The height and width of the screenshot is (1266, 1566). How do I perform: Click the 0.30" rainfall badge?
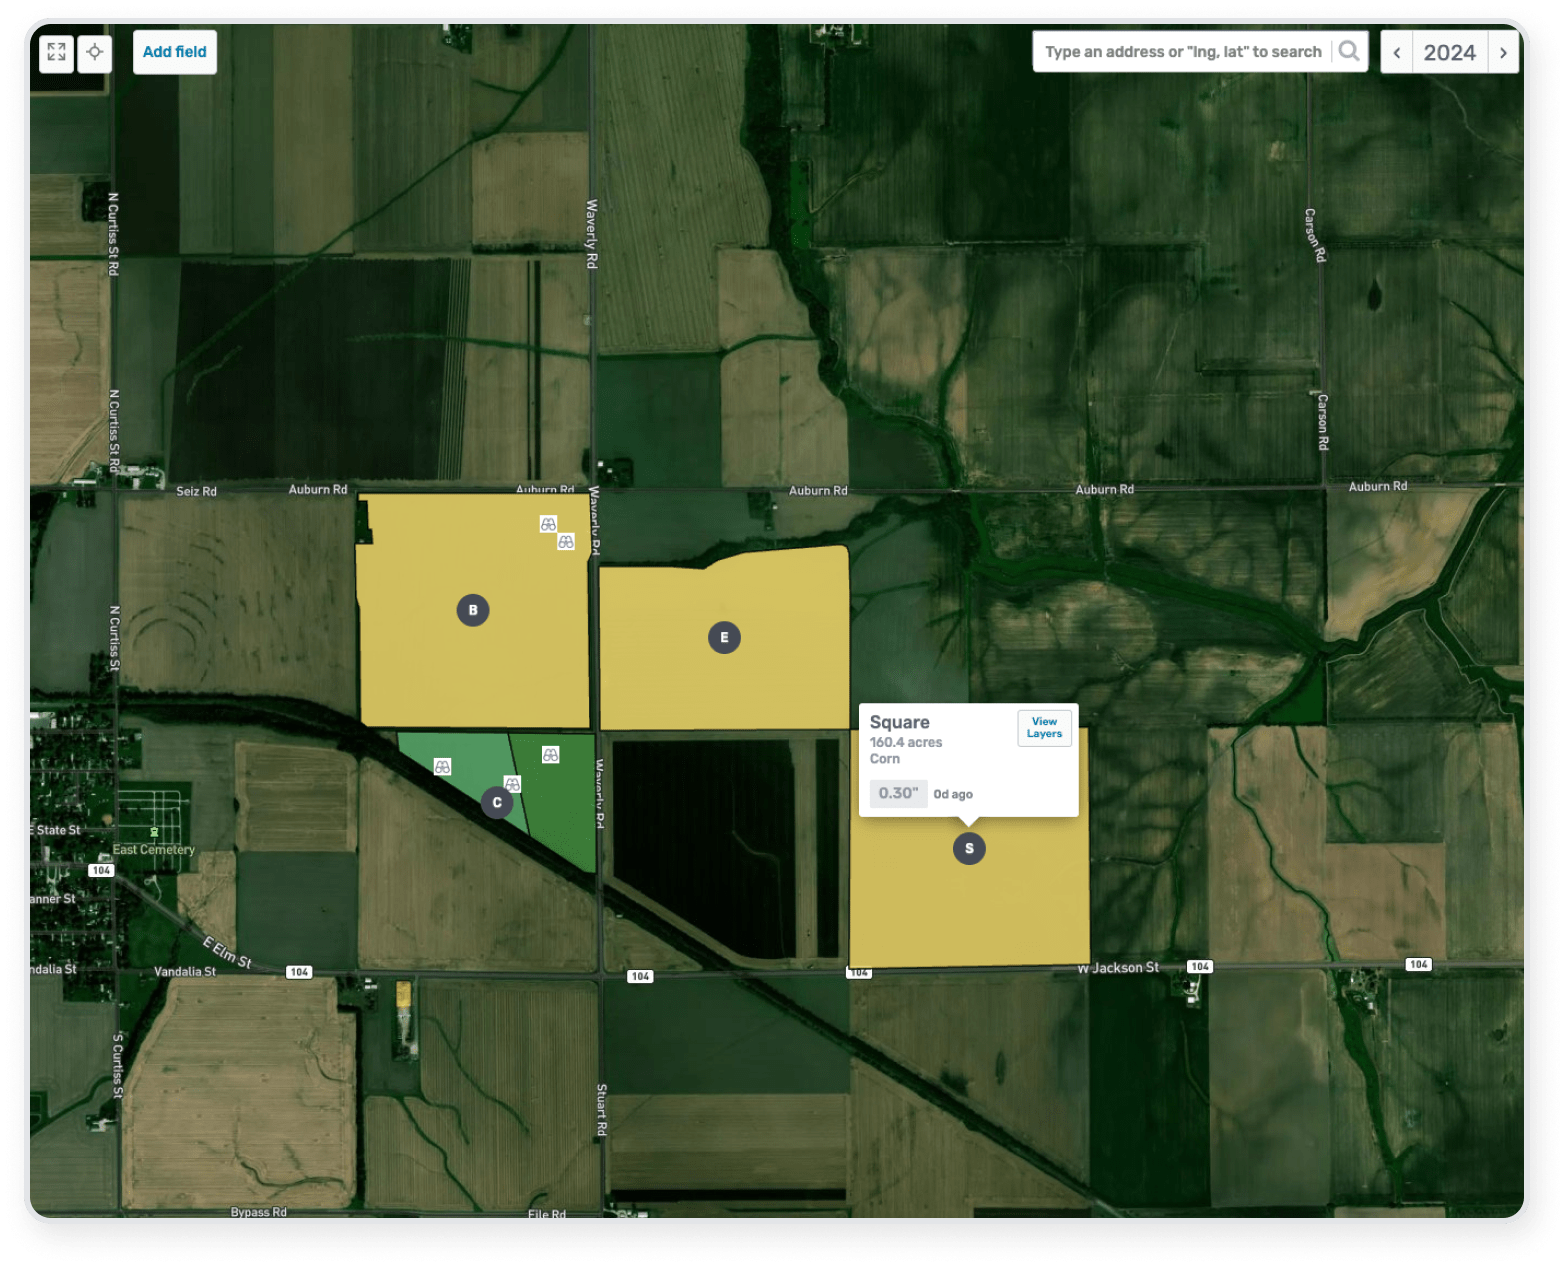pos(898,793)
